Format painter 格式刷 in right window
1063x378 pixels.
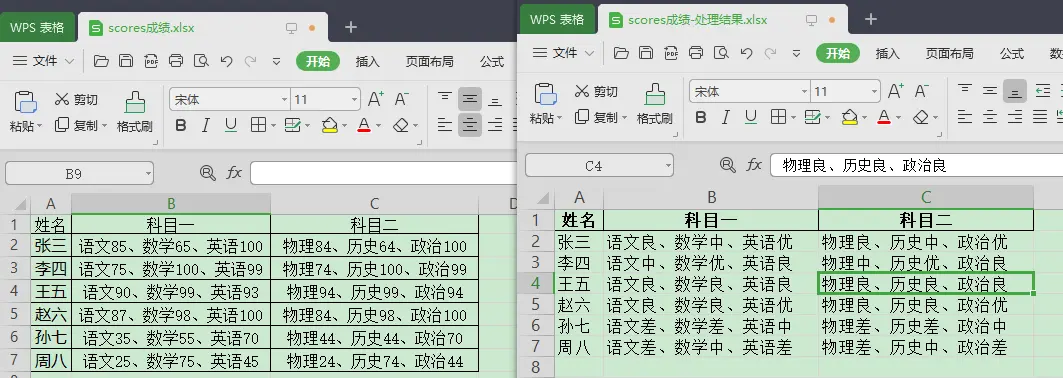coord(655,104)
